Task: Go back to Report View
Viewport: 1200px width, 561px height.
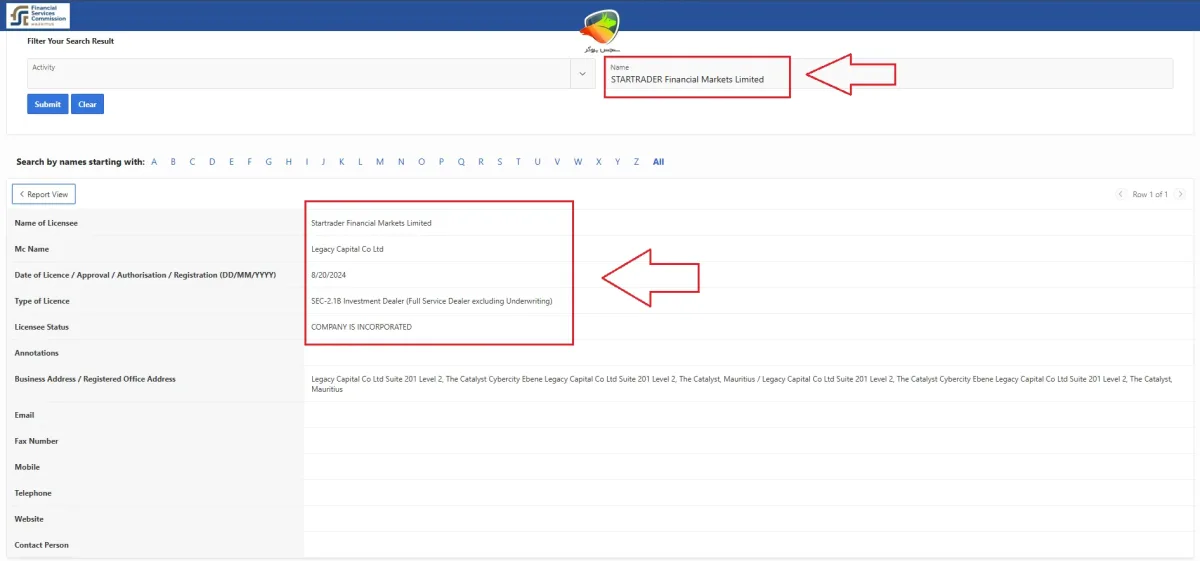Action: click(x=44, y=194)
